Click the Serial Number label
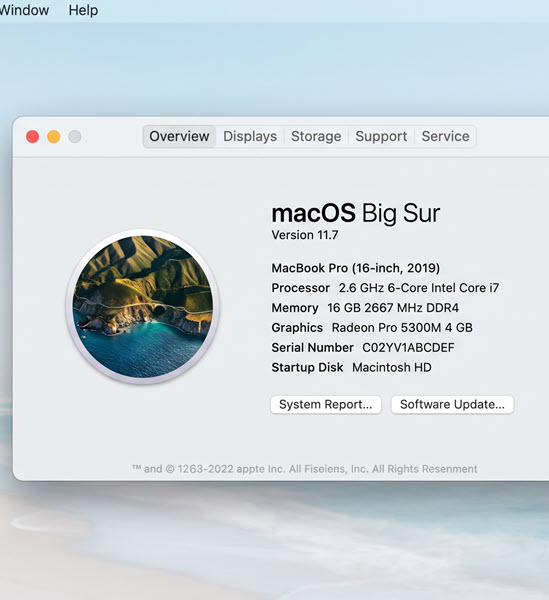This screenshot has width=549, height=600. coord(313,347)
